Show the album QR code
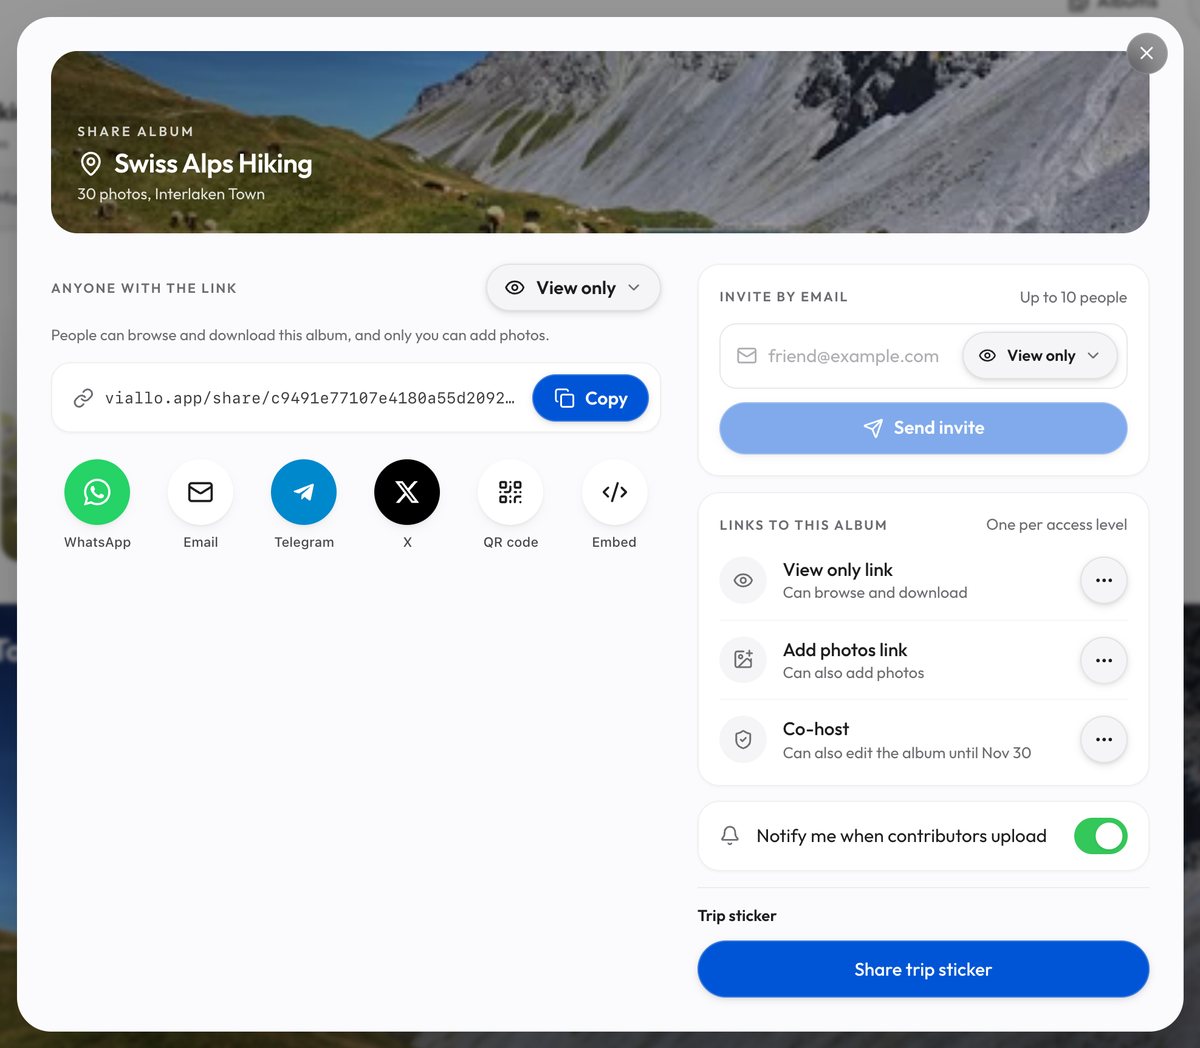The width and height of the screenshot is (1200, 1048). (x=510, y=492)
